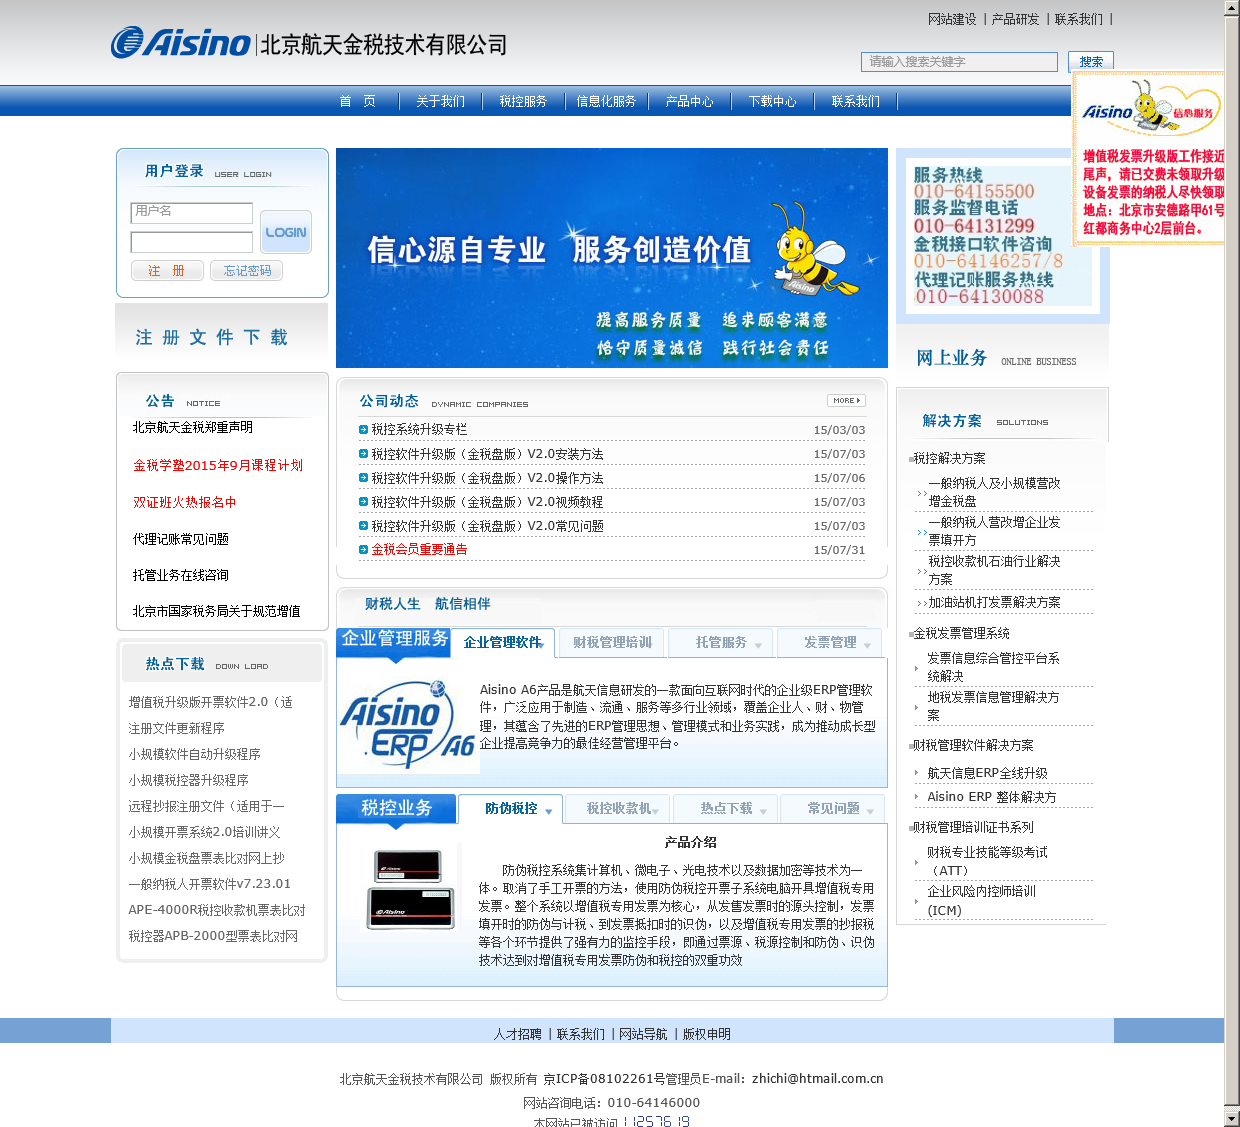Open 关于我们 navigation menu
The image size is (1240, 1127).
441,101
